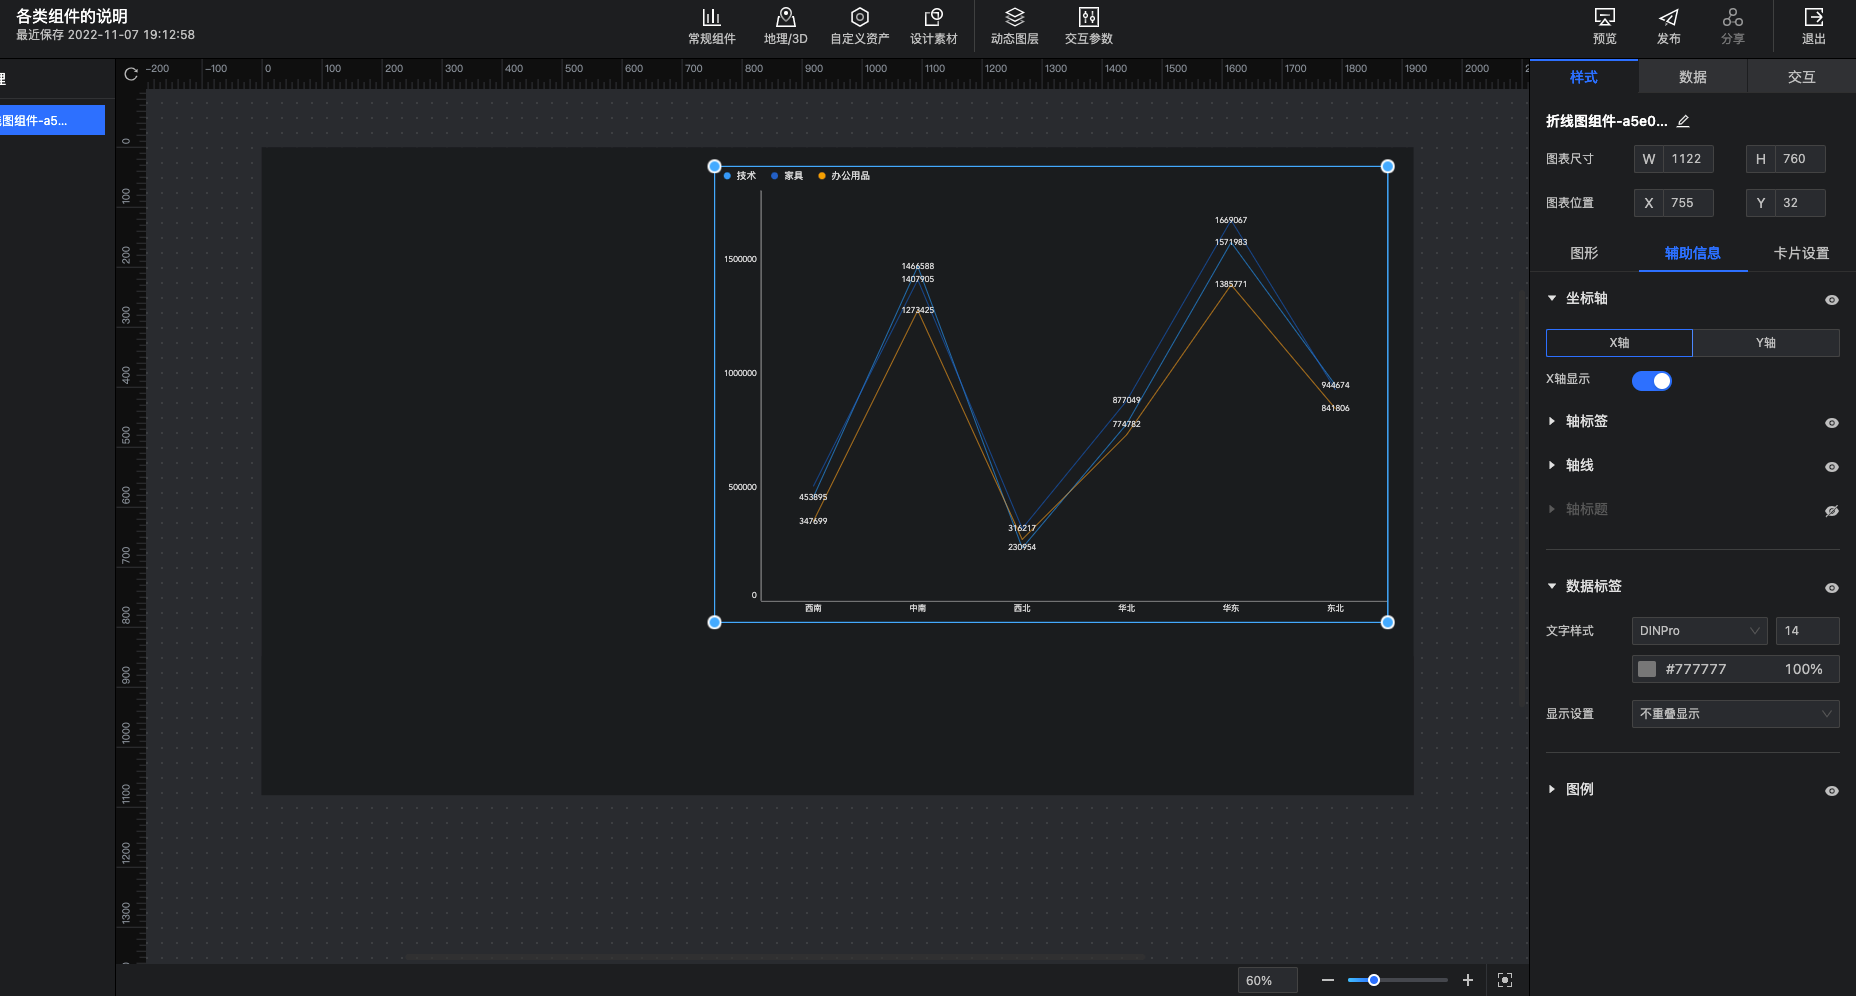Click the 家具 legend item in chart
Viewport: 1856px width, 996px height.
click(x=787, y=176)
